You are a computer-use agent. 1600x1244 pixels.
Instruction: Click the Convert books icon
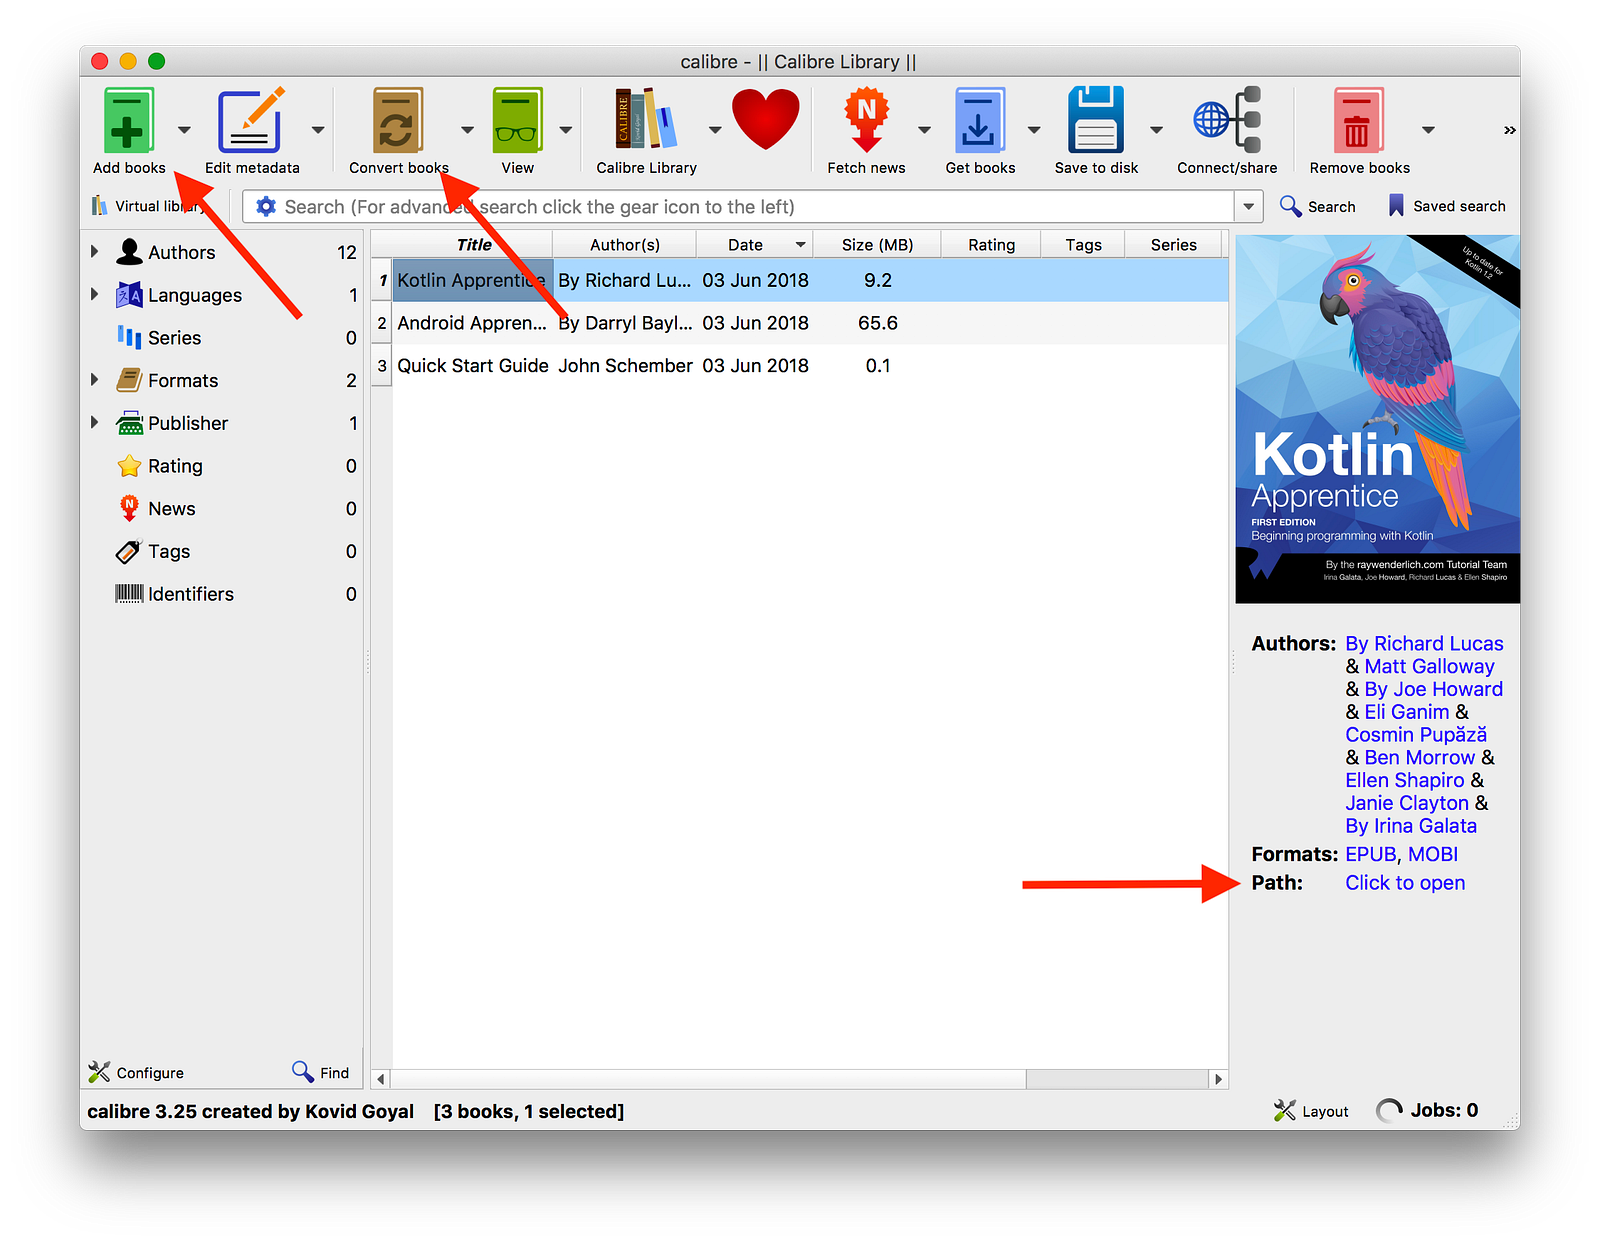pyautogui.click(x=398, y=120)
